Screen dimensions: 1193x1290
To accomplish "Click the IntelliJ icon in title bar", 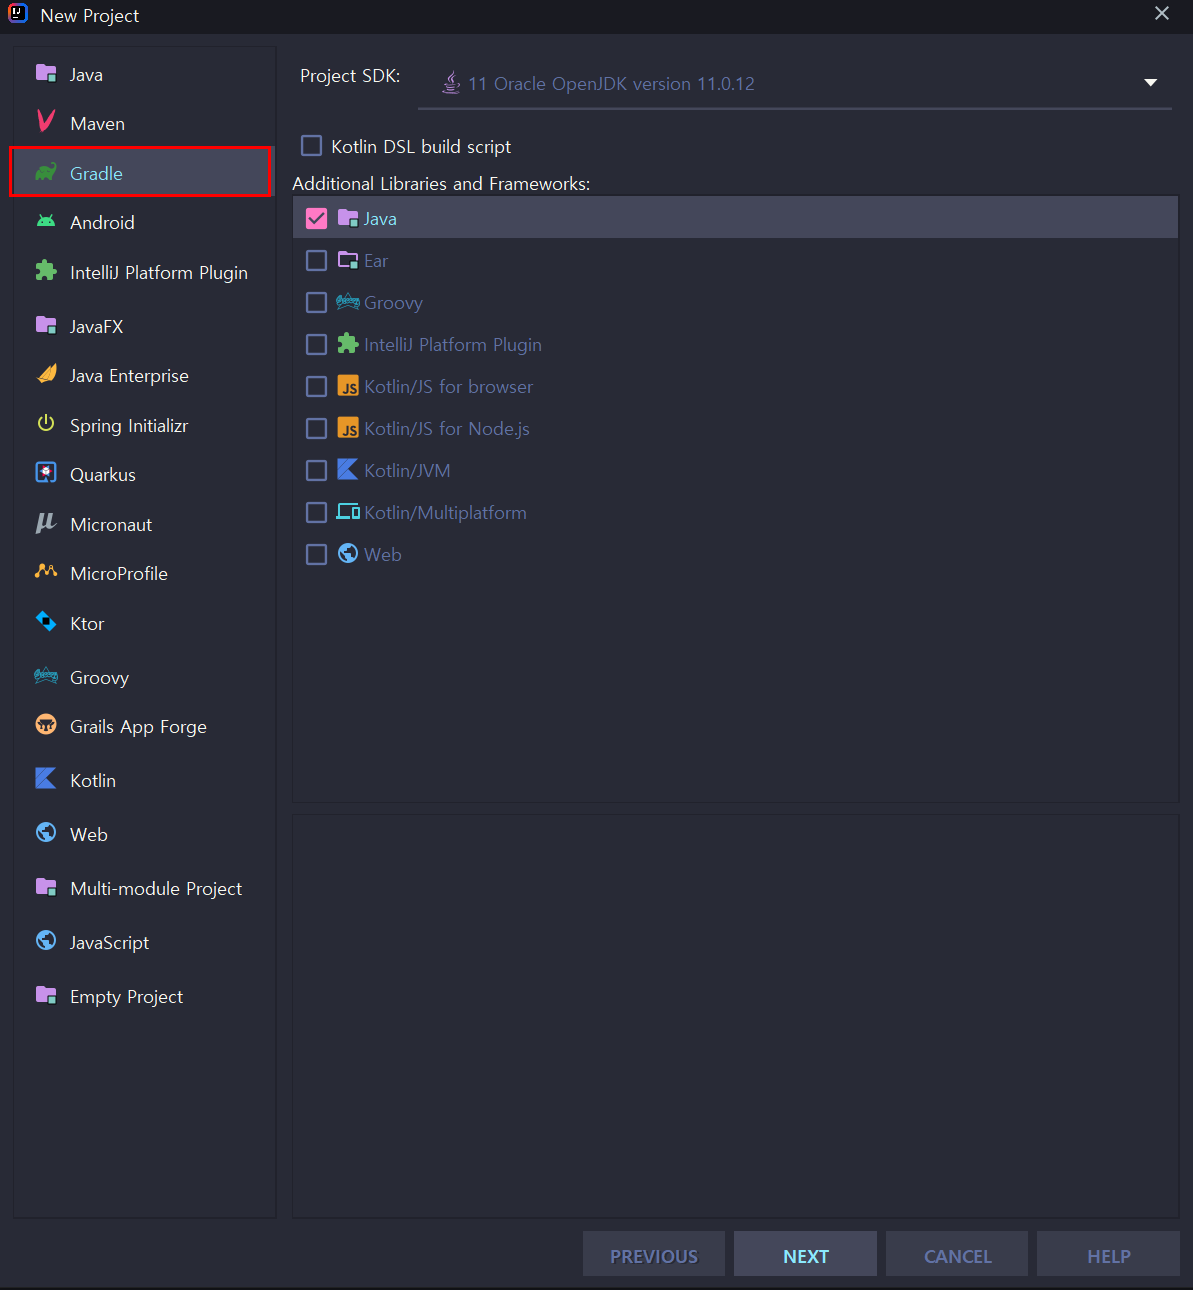I will coord(18,14).
